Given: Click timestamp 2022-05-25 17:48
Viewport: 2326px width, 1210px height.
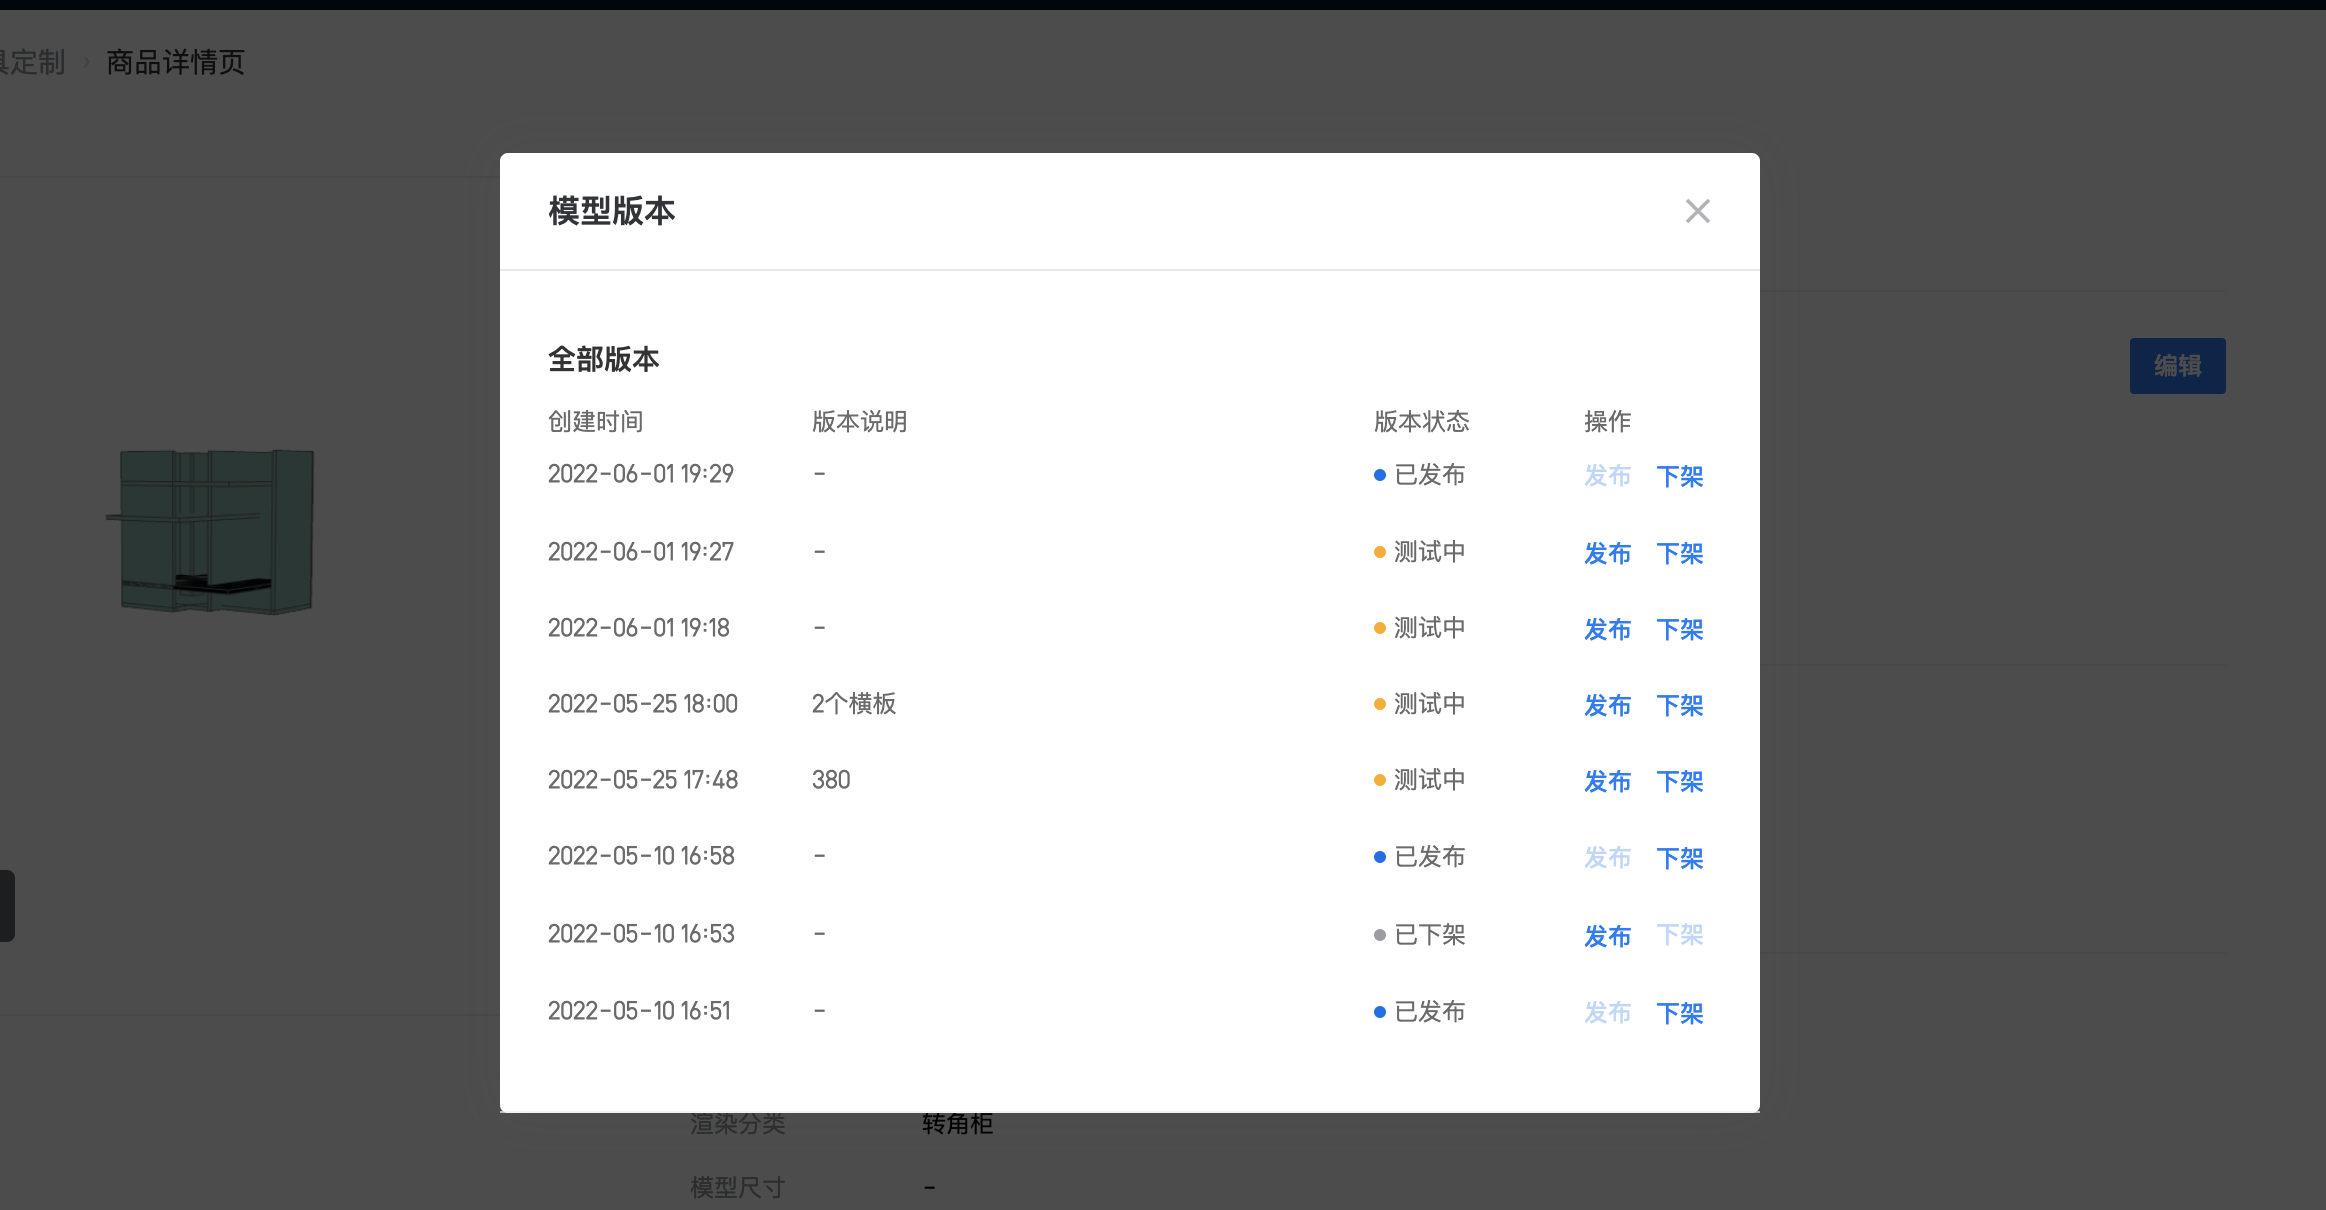Looking at the screenshot, I should 643,780.
